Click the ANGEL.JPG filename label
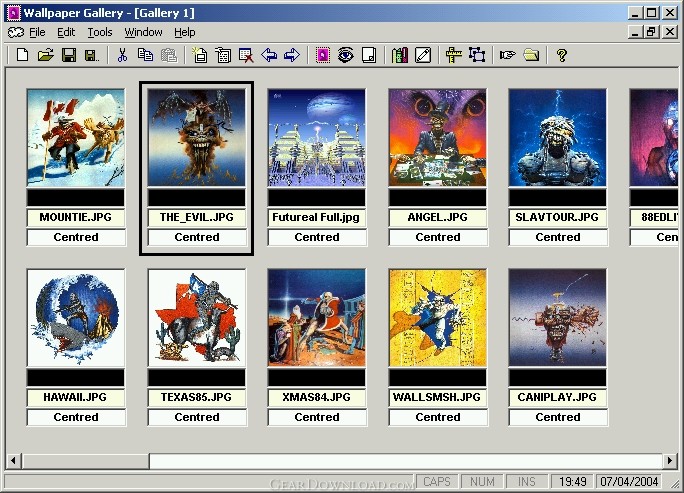 (438, 217)
